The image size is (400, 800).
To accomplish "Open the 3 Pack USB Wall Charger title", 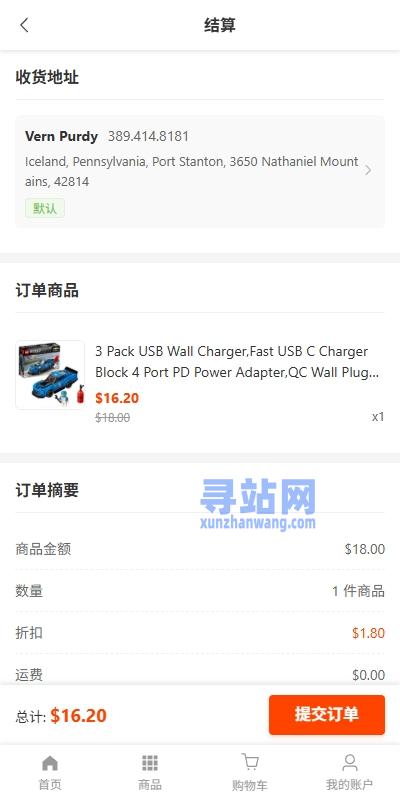I will point(237,362).
